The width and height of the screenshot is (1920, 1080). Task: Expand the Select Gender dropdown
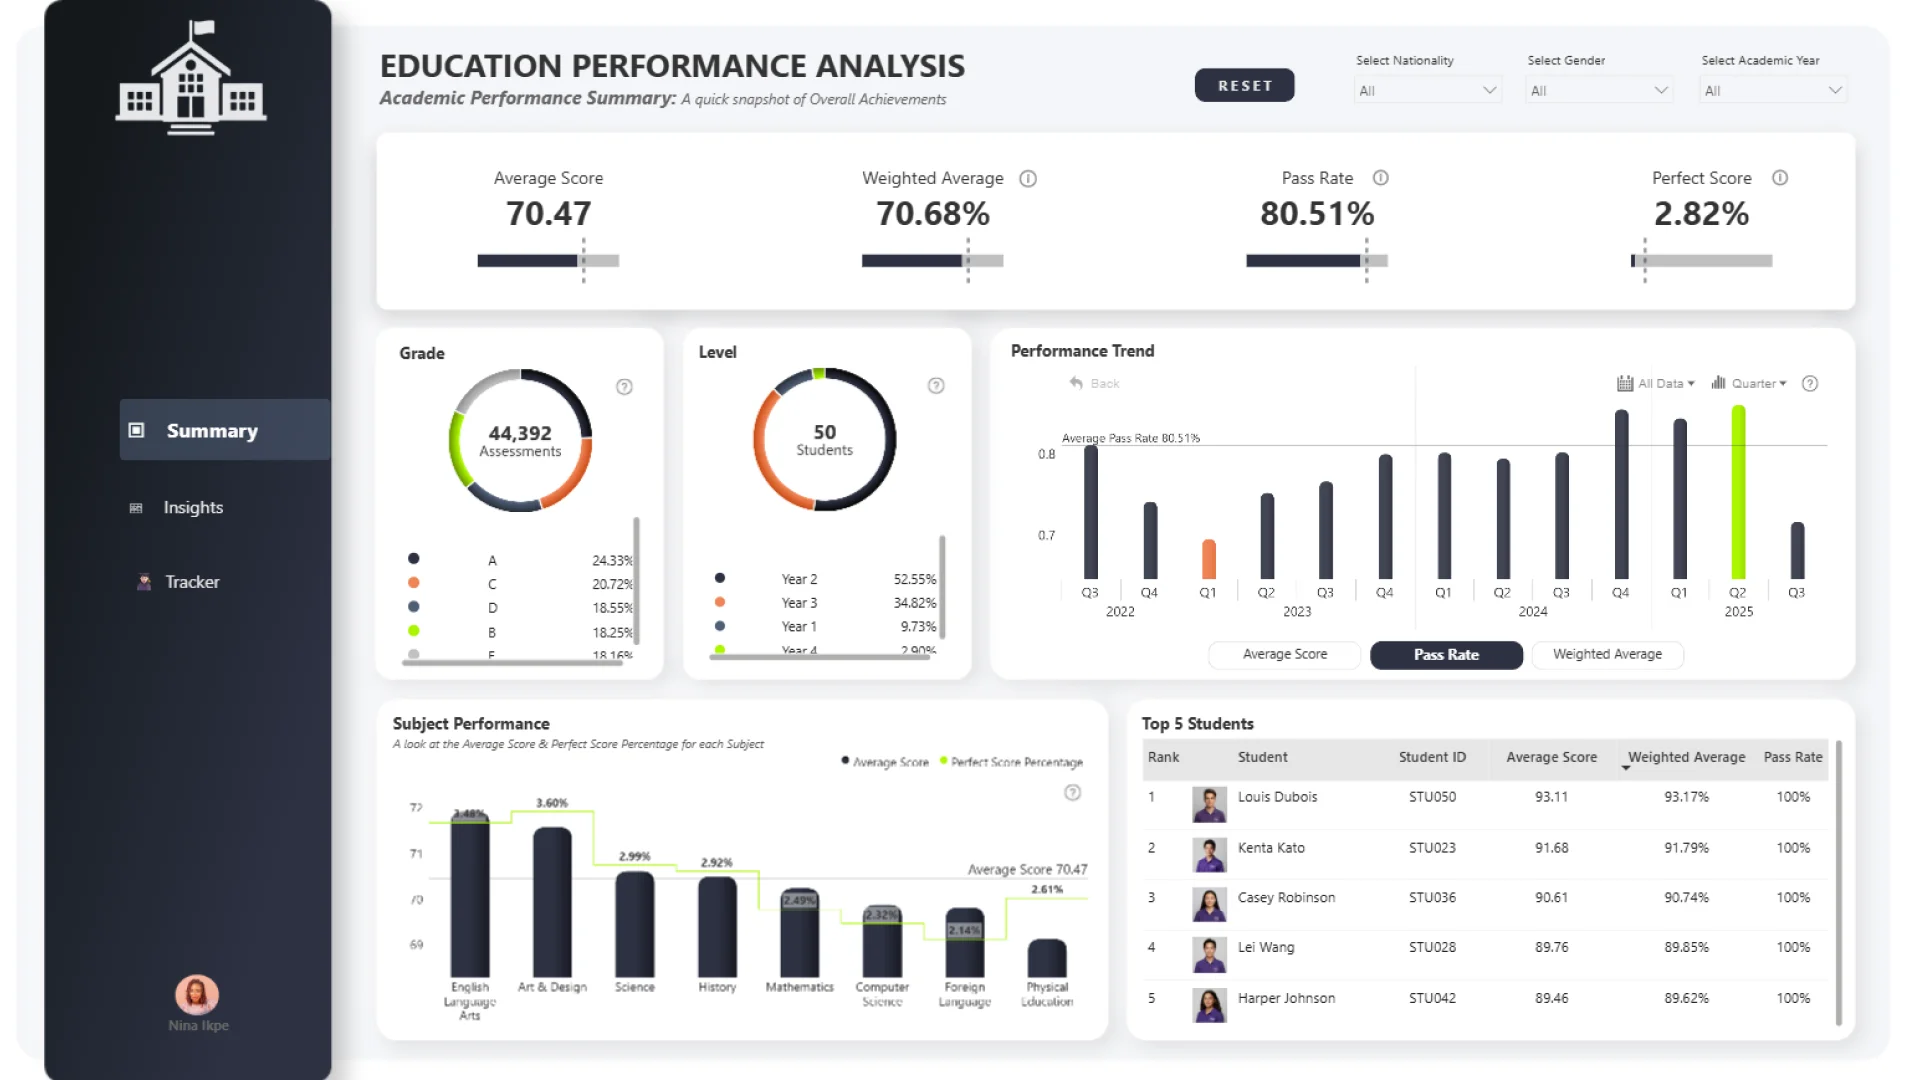click(1598, 91)
